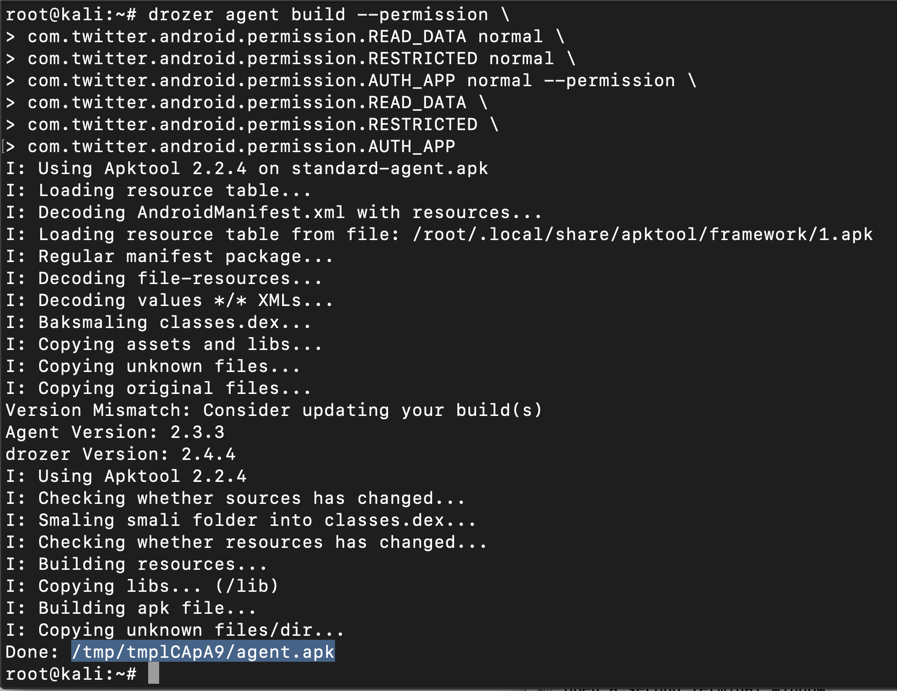Click the 'Done:' label before the apk path
Image resolution: width=897 pixels, height=691 pixels.
click(x=33, y=652)
